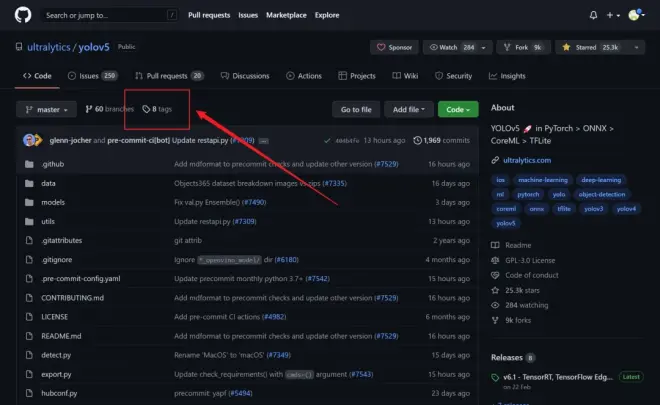Open the v6.1 latest release
Viewport: 660px width, 405px height.
click(x=559, y=377)
